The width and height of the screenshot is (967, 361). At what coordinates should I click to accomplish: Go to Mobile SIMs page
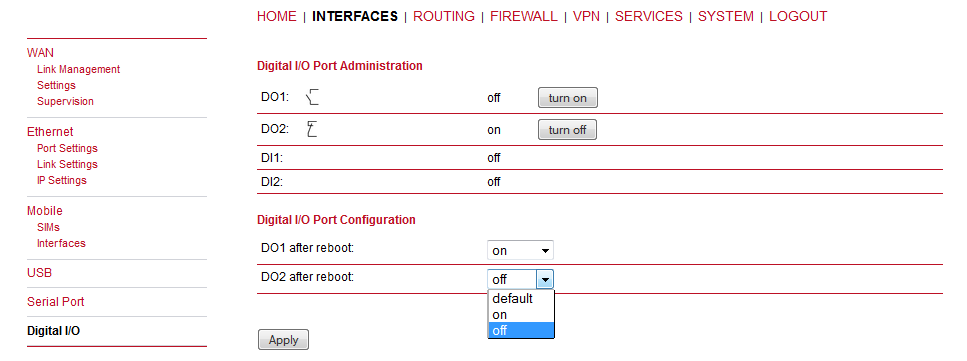[x=48, y=227]
